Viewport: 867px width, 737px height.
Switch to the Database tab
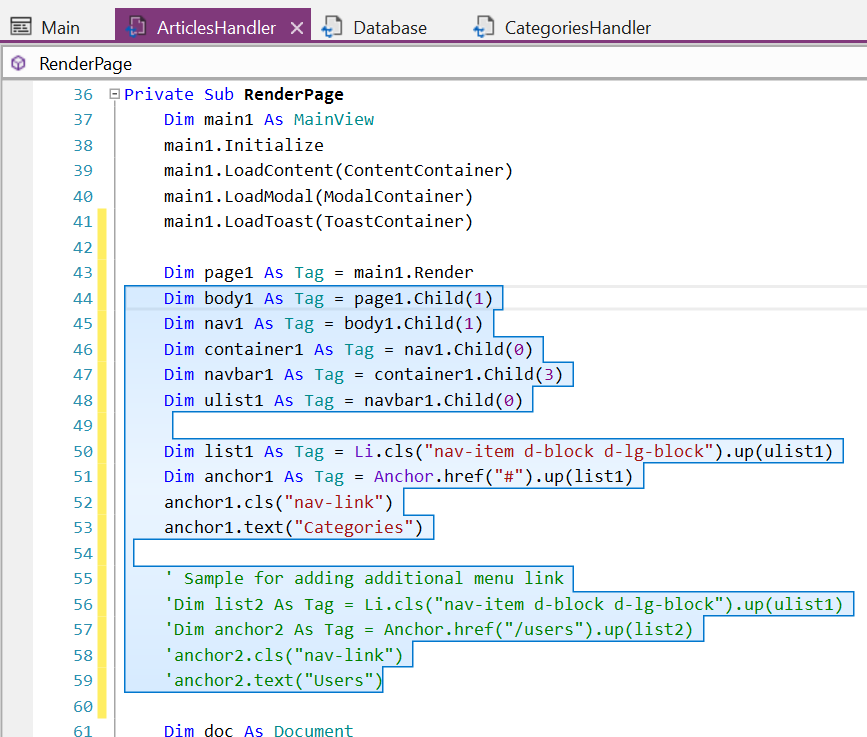tap(389, 28)
